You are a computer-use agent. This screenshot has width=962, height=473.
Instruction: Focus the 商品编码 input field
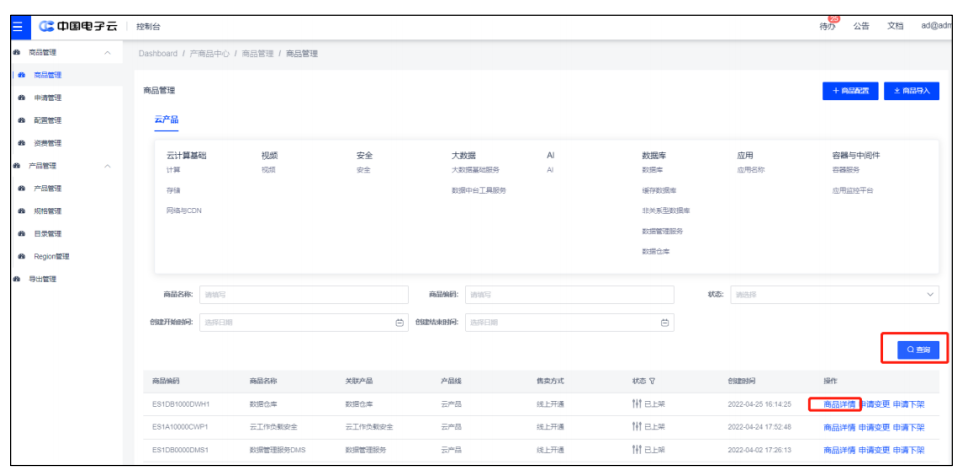[x=569, y=294]
